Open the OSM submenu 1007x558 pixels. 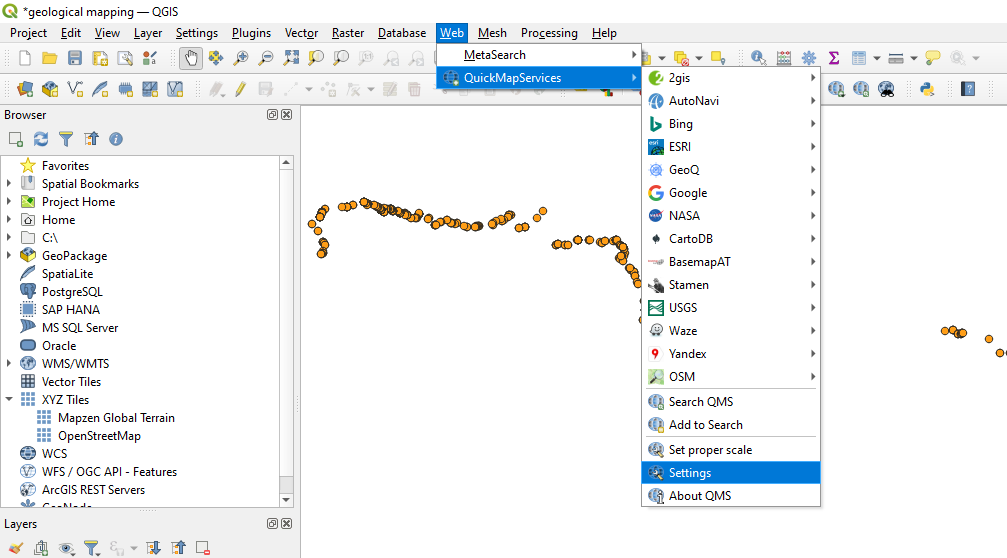(x=731, y=377)
